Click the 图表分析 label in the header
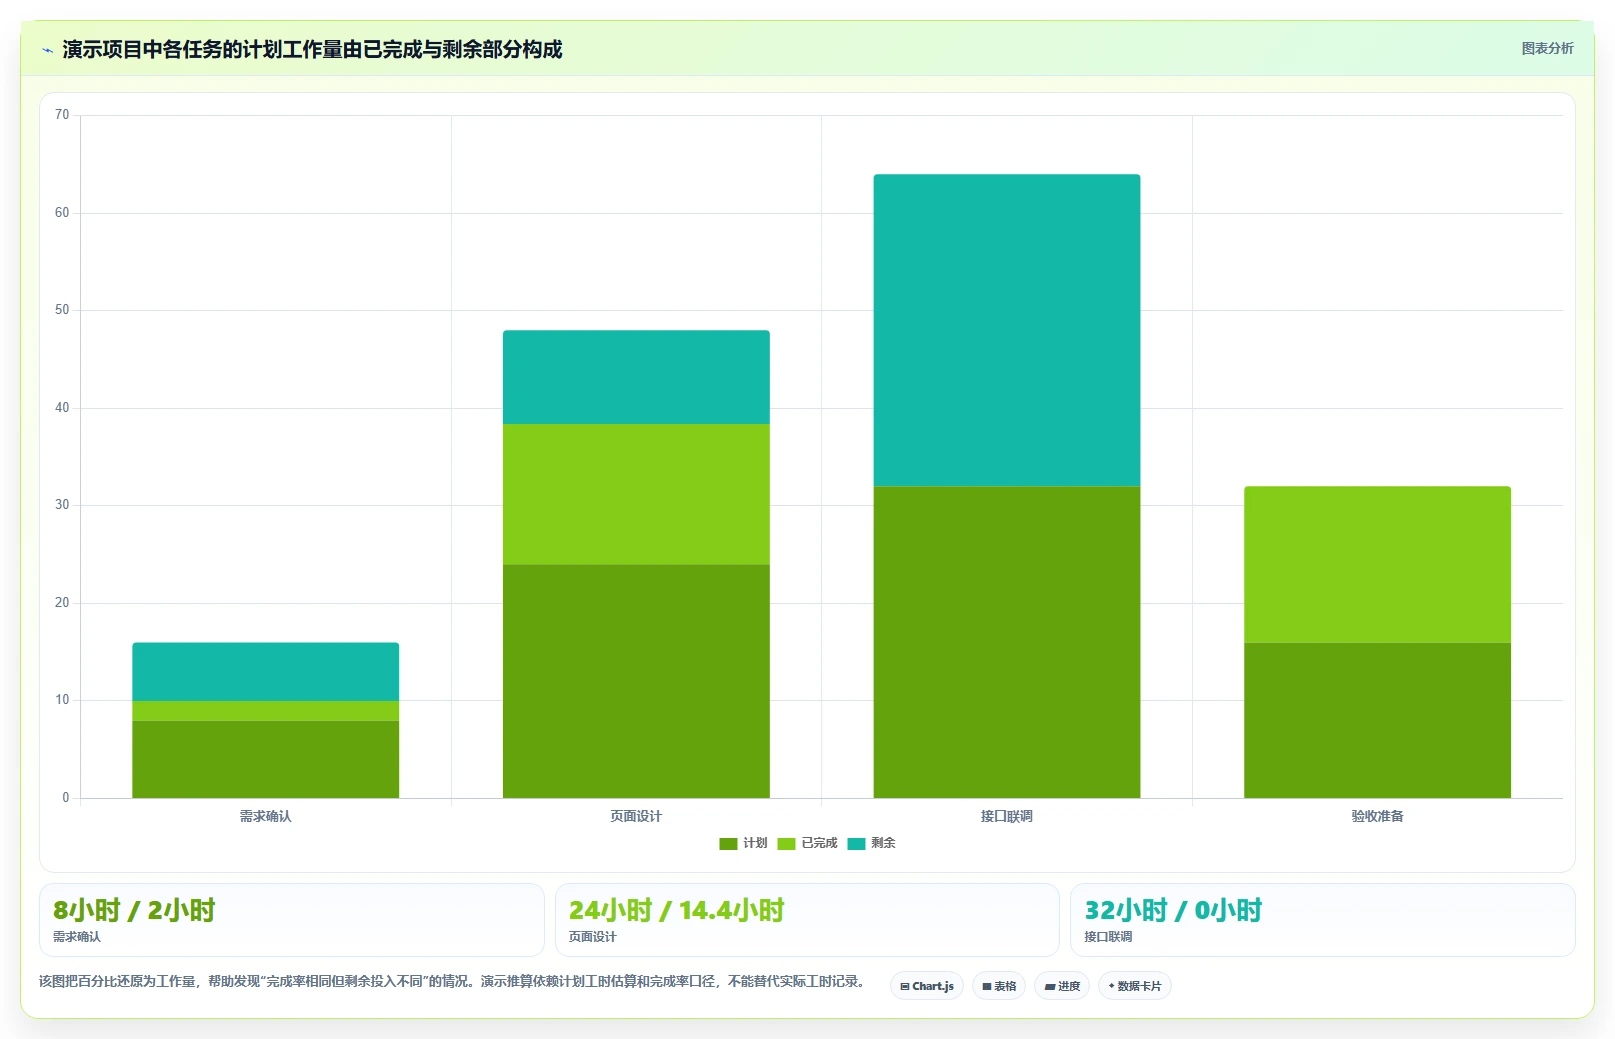The height and width of the screenshot is (1039, 1615). tap(1547, 48)
